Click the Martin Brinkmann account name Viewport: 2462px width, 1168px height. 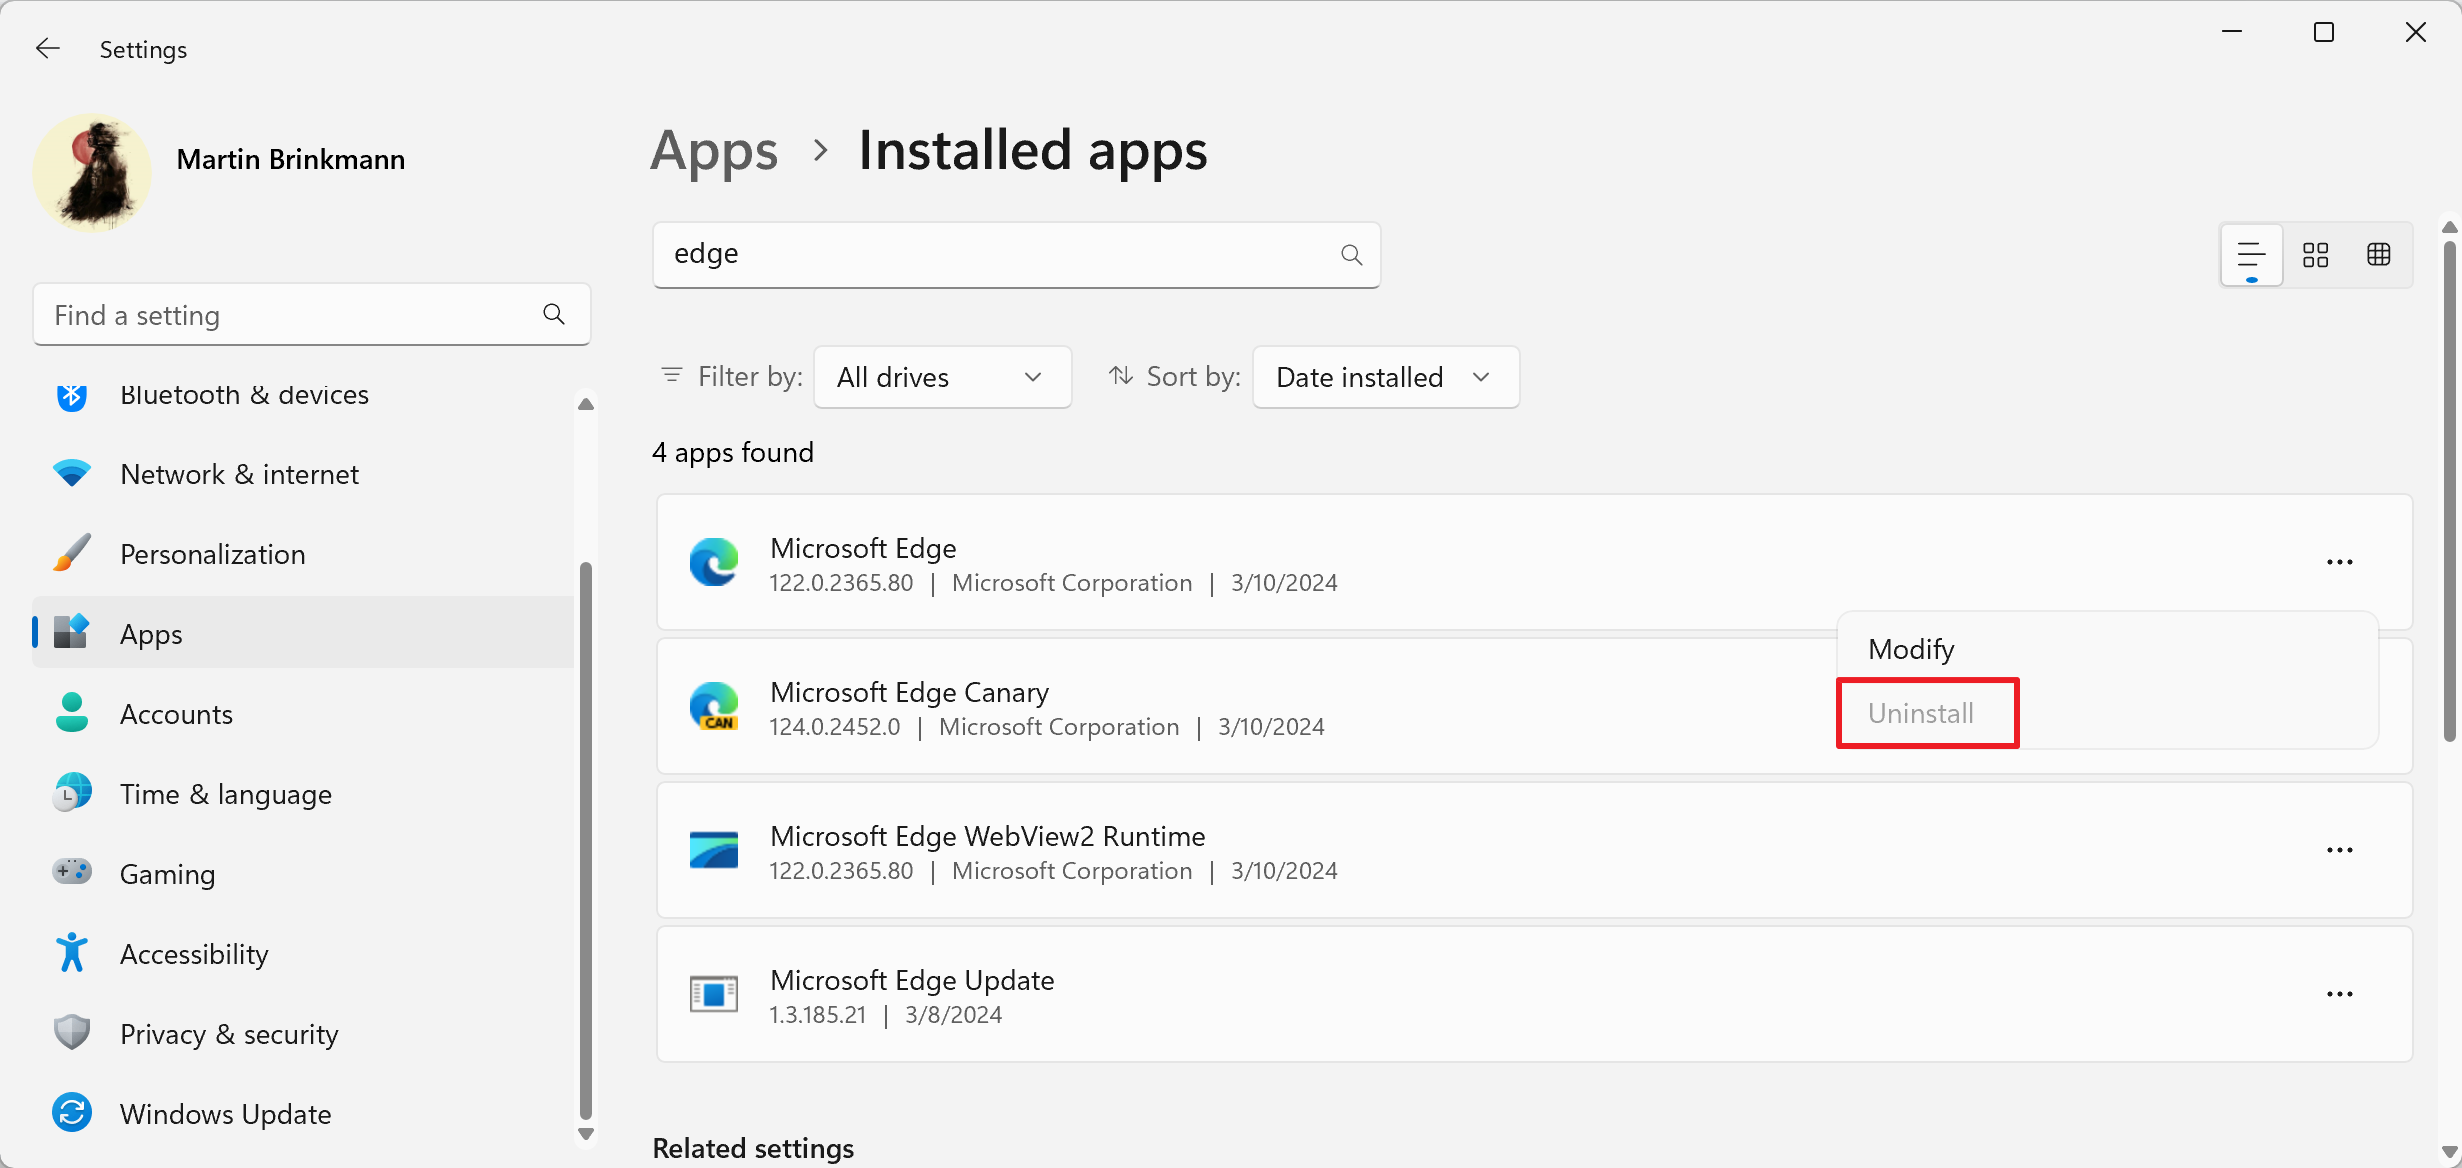pyautogui.click(x=290, y=159)
